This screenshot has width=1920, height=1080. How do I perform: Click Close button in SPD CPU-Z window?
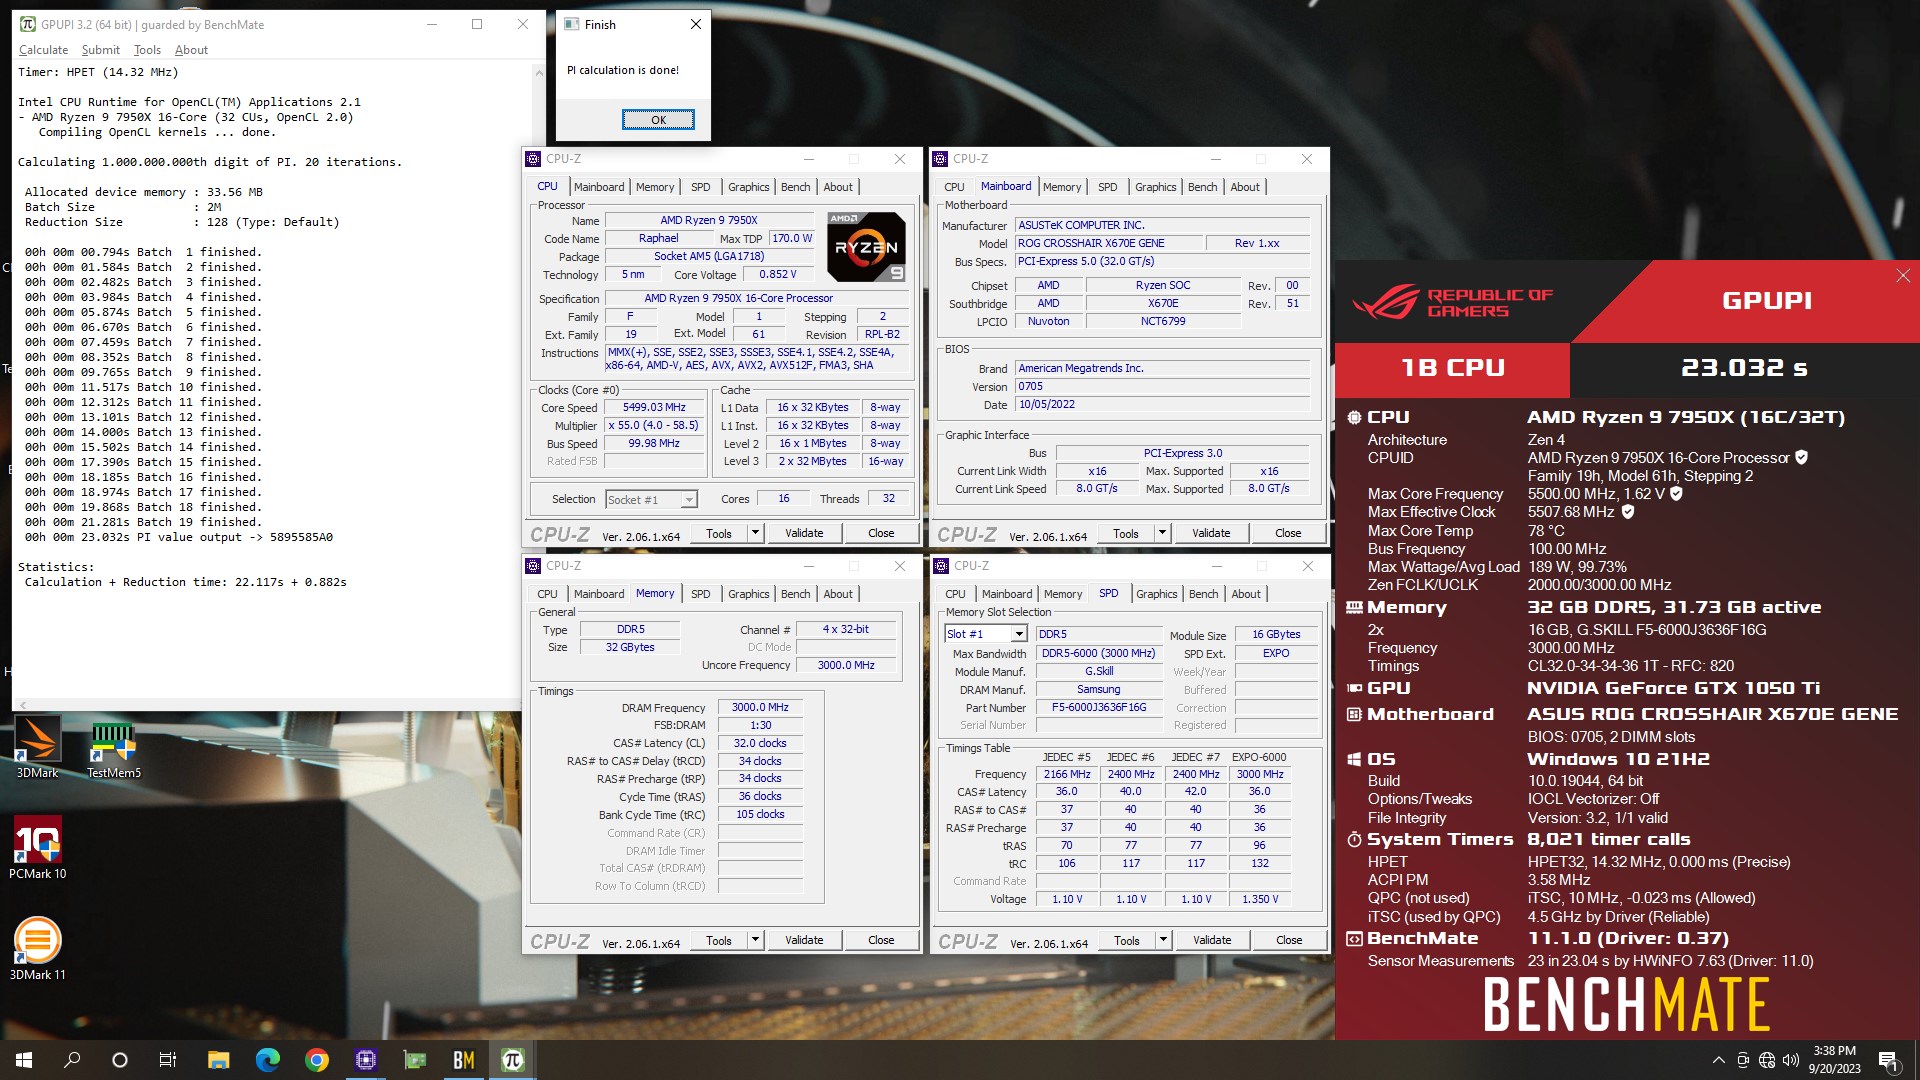click(x=1289, y=940)
